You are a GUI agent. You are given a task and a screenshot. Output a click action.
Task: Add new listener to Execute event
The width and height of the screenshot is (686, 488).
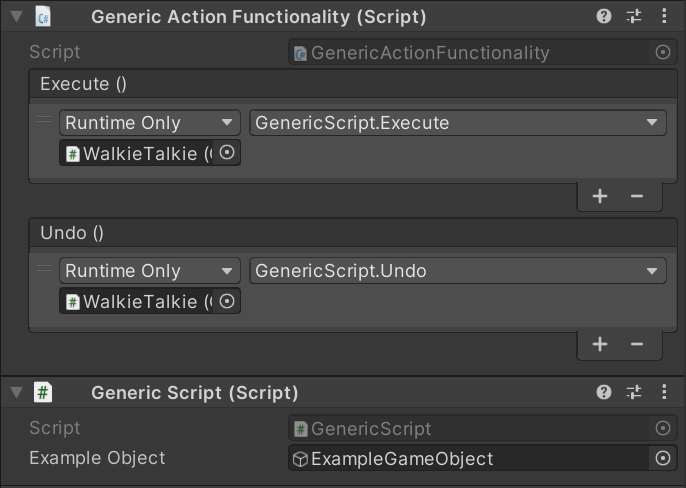pos(600,196)
